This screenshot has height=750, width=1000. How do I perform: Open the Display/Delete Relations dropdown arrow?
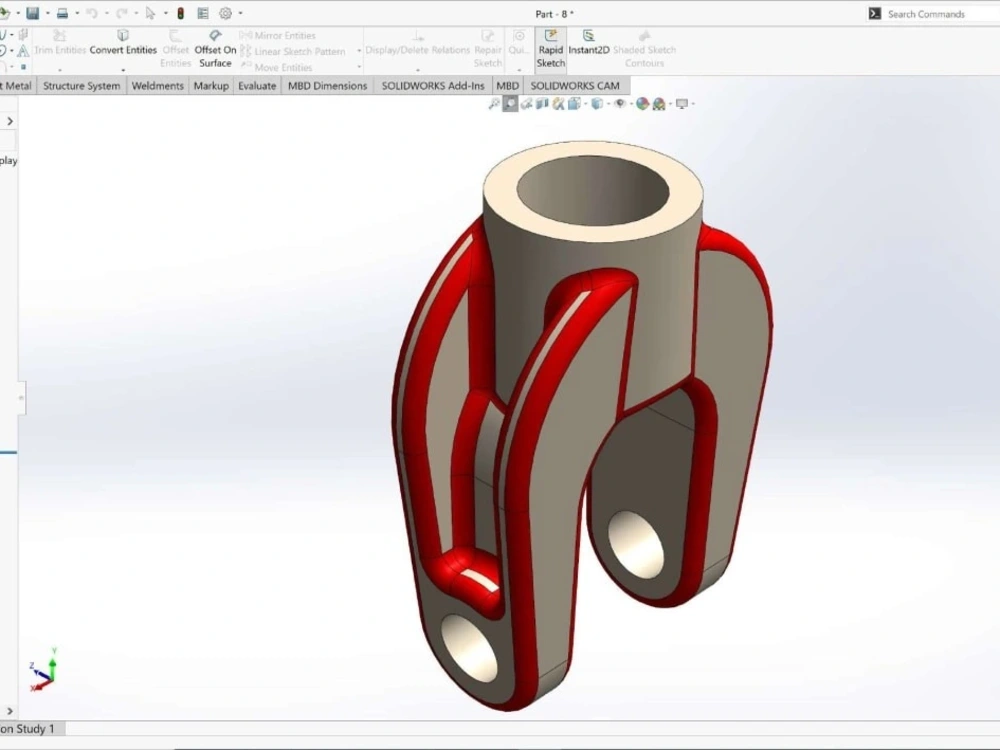(418, 70)
